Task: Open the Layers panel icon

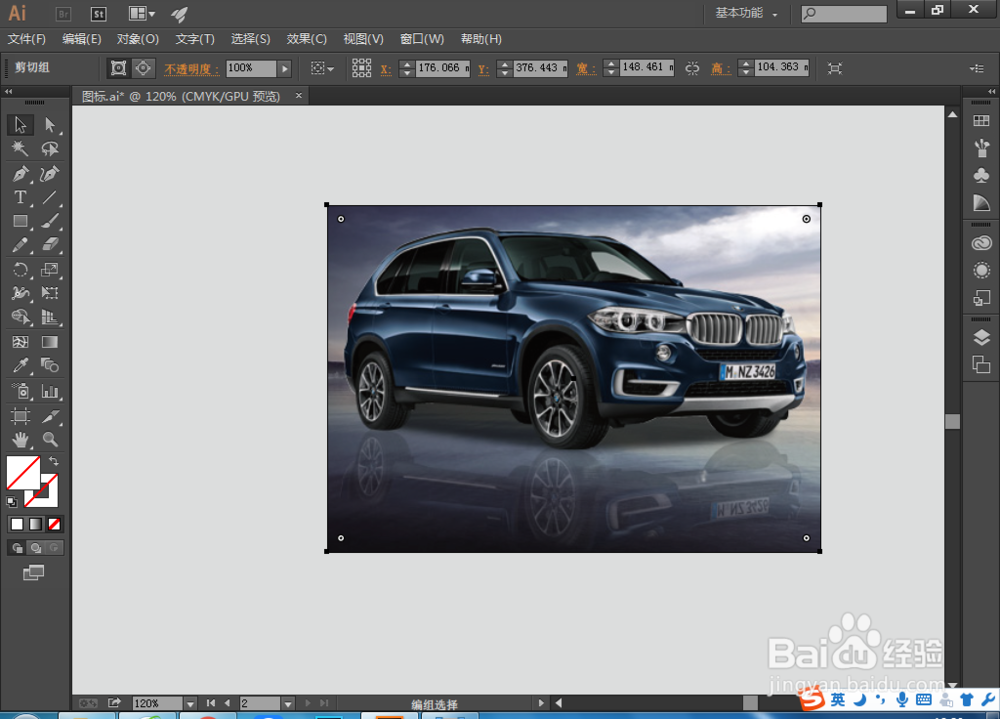Action: 981,337
